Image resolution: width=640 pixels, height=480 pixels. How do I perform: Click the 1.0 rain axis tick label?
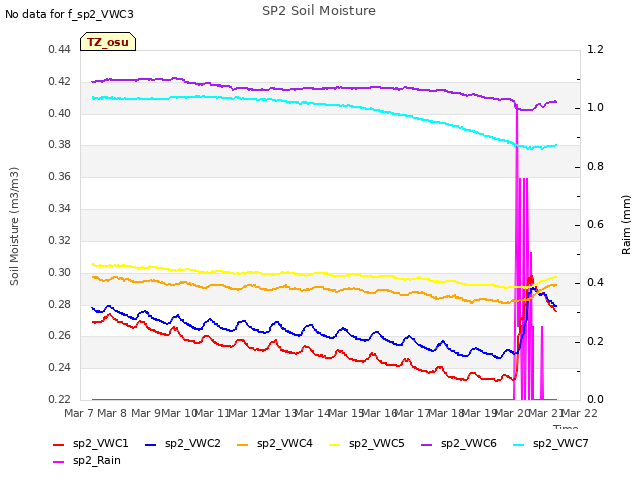tap(595, 107)
